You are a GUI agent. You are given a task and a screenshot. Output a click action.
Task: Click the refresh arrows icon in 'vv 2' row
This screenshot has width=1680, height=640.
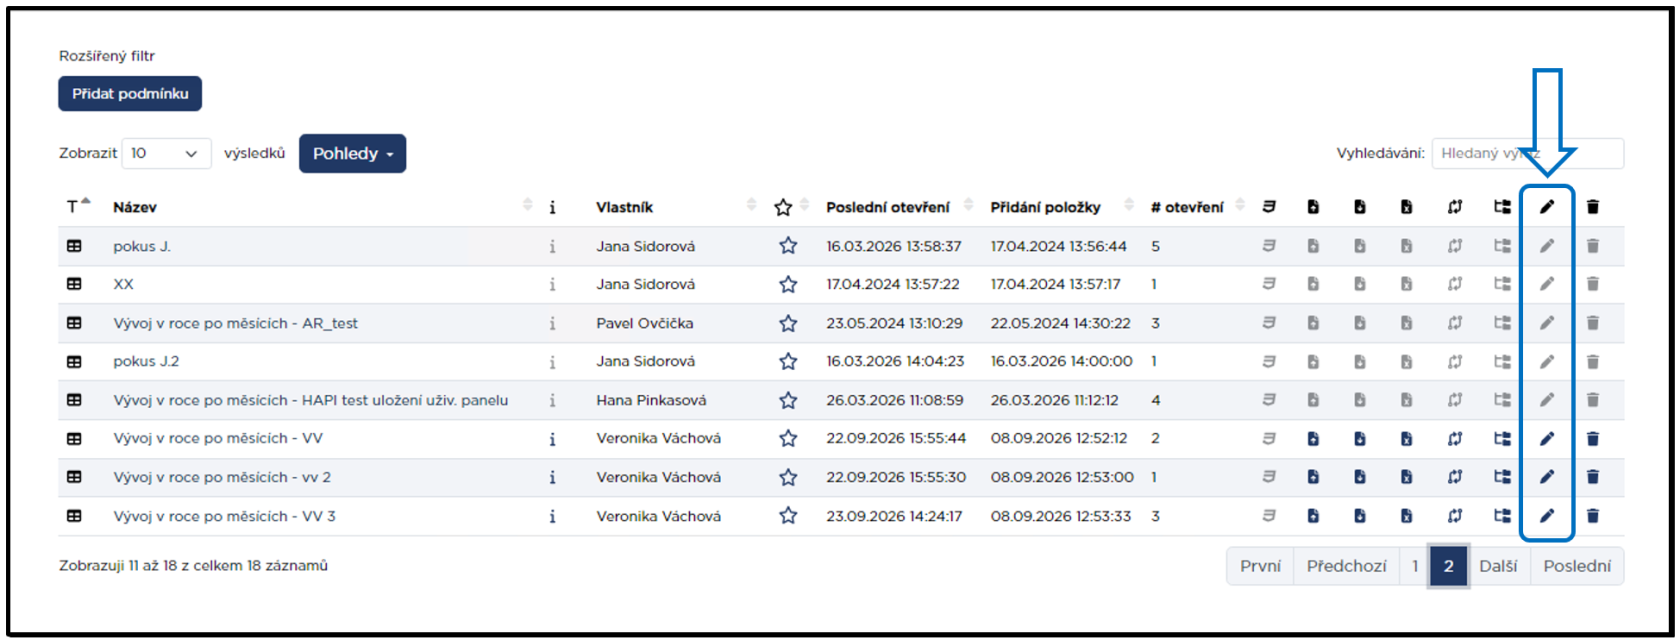point(1455,477)
